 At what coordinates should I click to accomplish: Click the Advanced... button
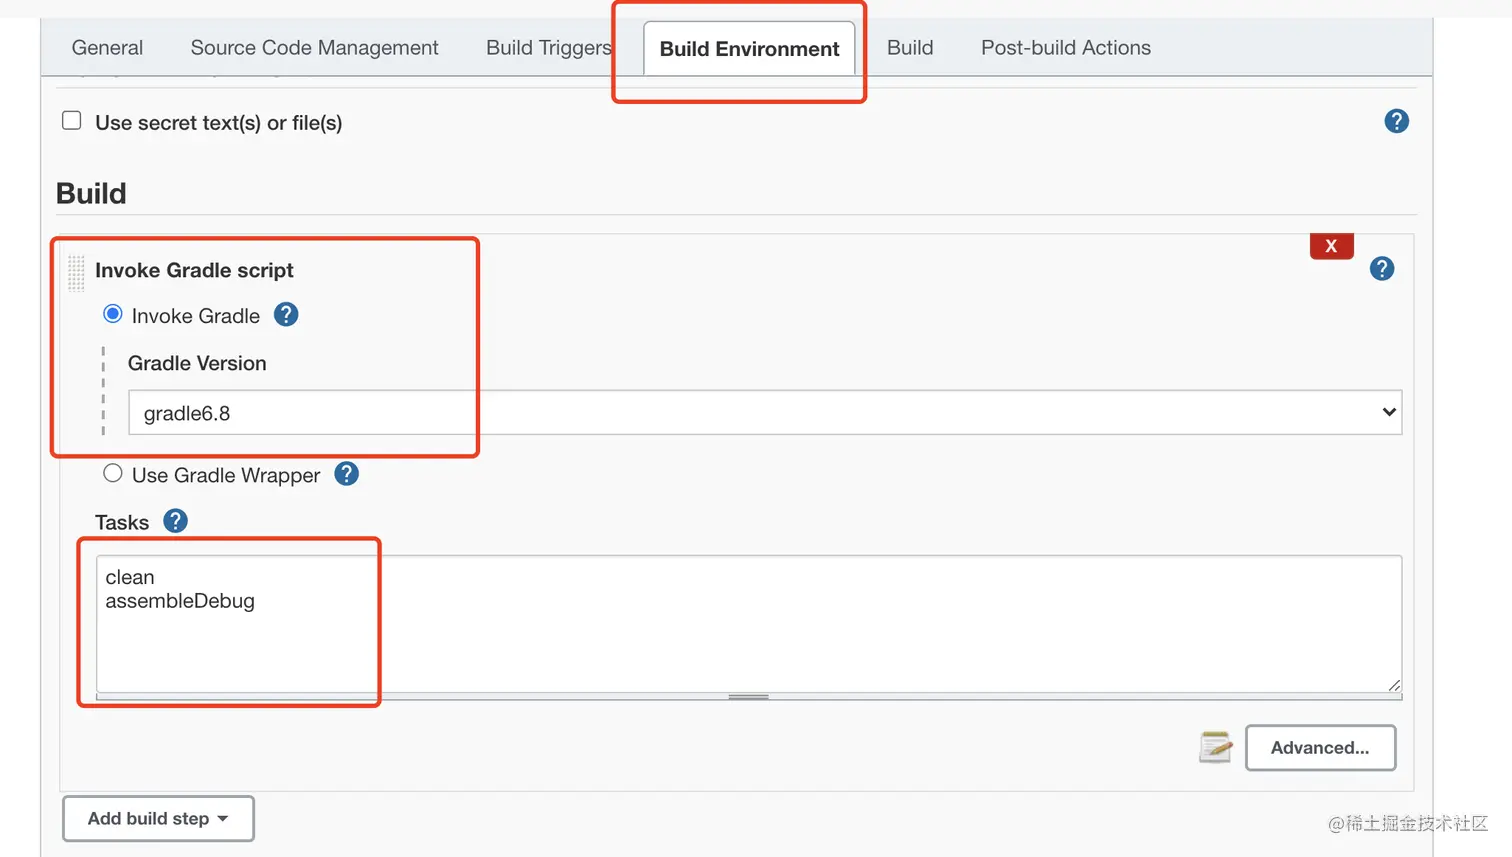coord(1319,748)
